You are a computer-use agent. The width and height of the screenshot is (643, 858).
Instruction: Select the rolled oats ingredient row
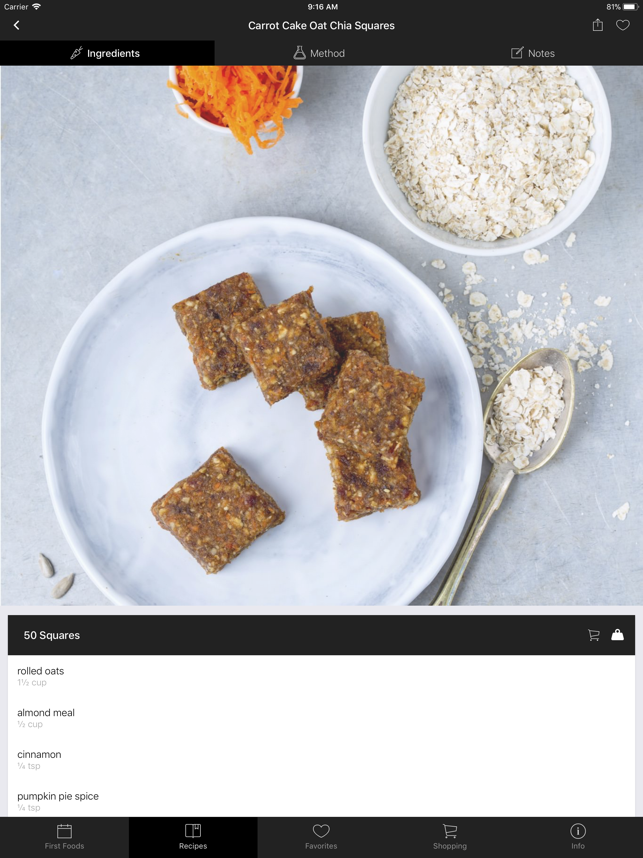321,676
